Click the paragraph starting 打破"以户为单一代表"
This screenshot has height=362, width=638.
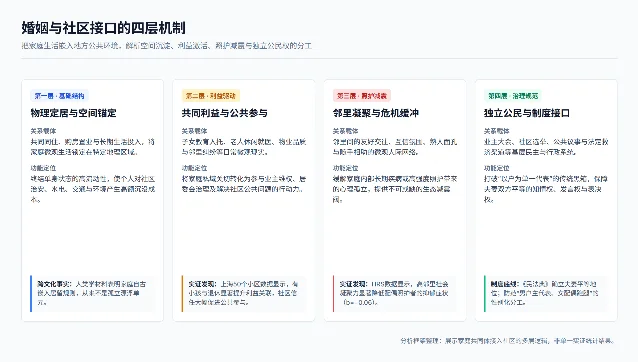[546, 189]
